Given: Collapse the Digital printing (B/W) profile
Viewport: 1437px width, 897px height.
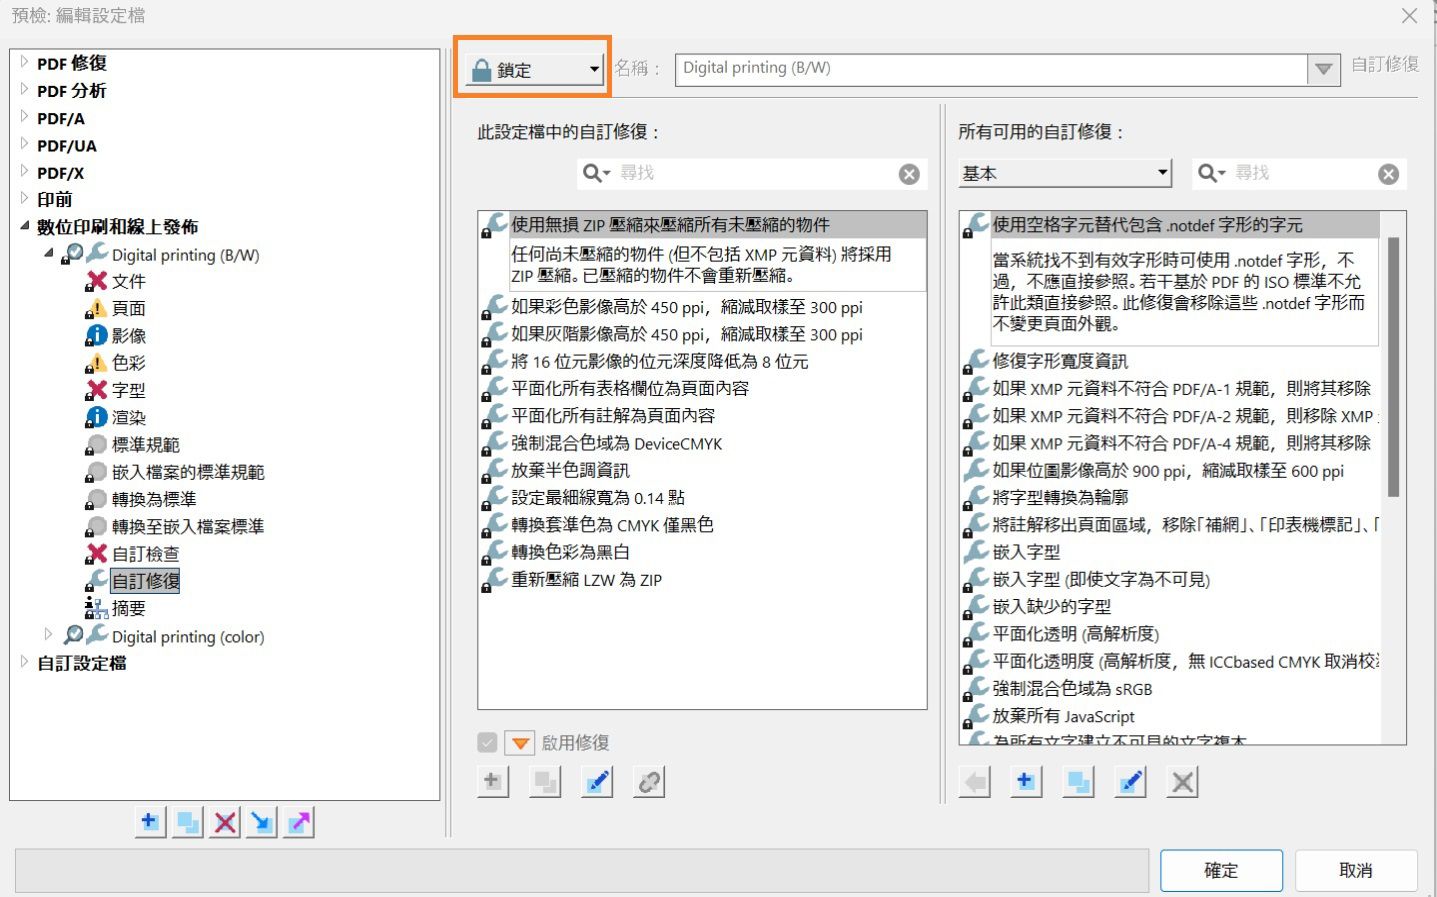Looking at the screenshot, I should click(48, 253).
